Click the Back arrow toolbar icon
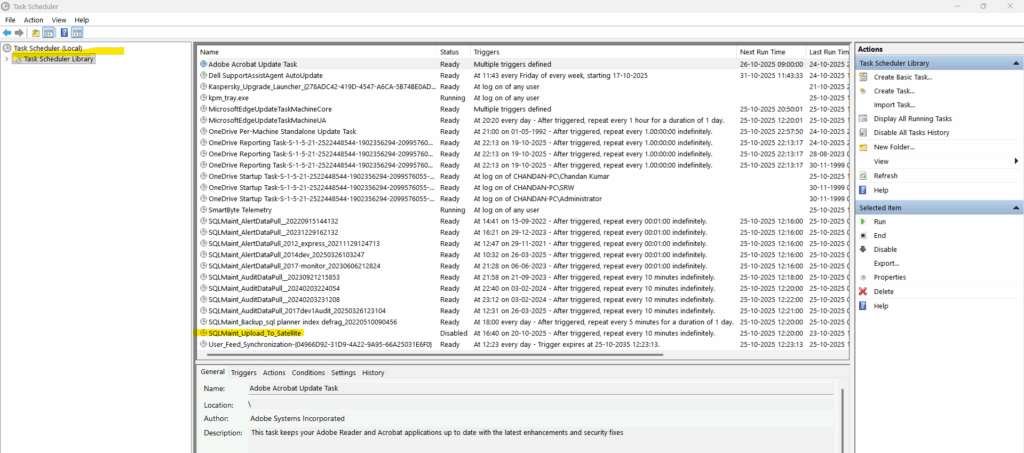The width and height of the screenshot is (1024, 453). pos(7,32)
